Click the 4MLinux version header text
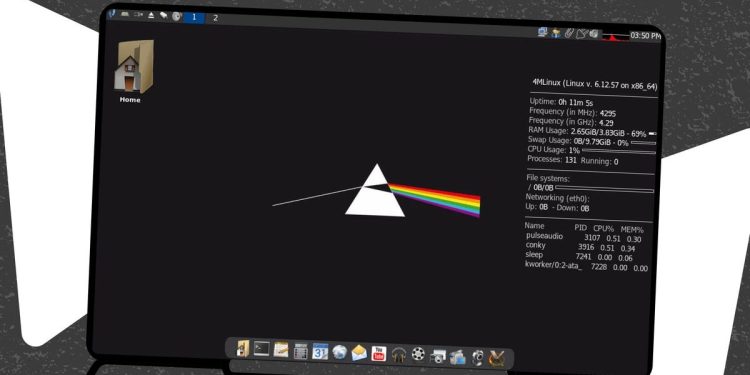This screenshot has width=750, height=375. pyautogui.click(x=595, y=84)
